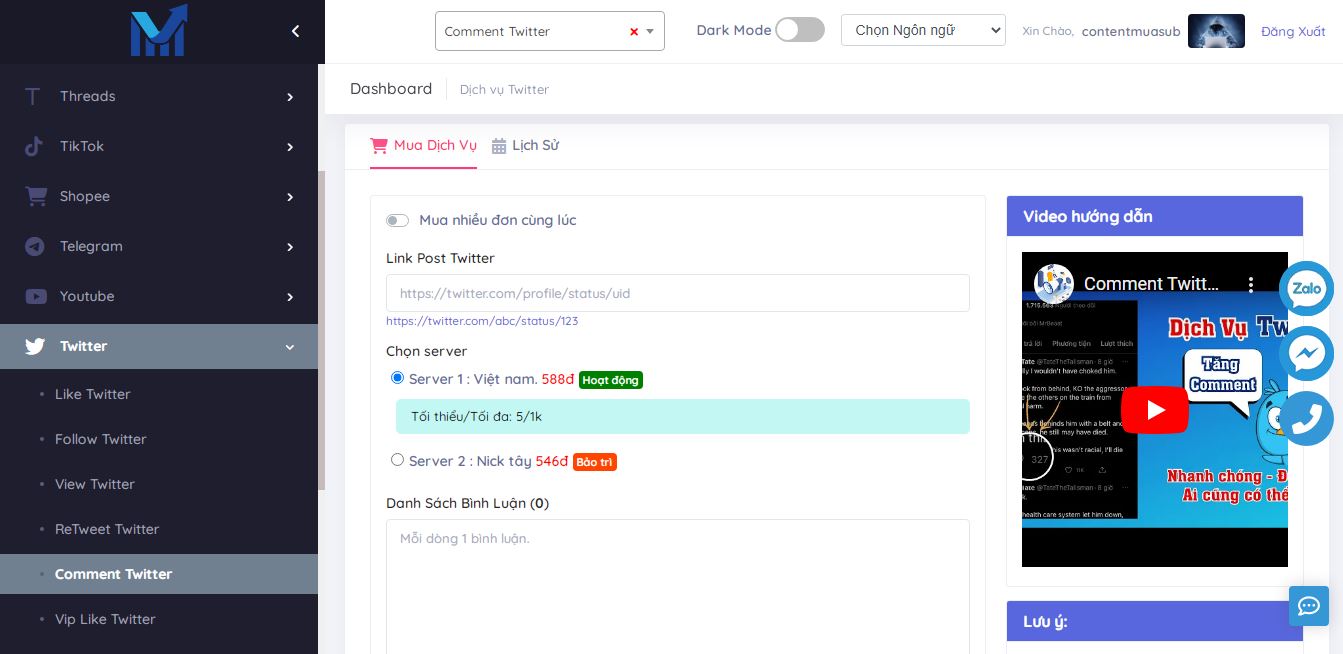
Task: Open Comment Twitter submenu item
Action: [159, 574]
